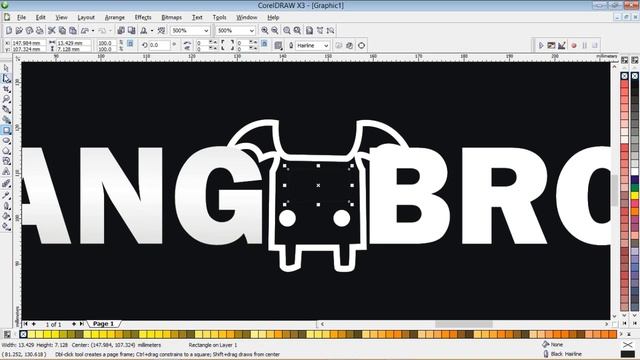Select the Page 1 tab
640x360 pixels.
[104, 324]
